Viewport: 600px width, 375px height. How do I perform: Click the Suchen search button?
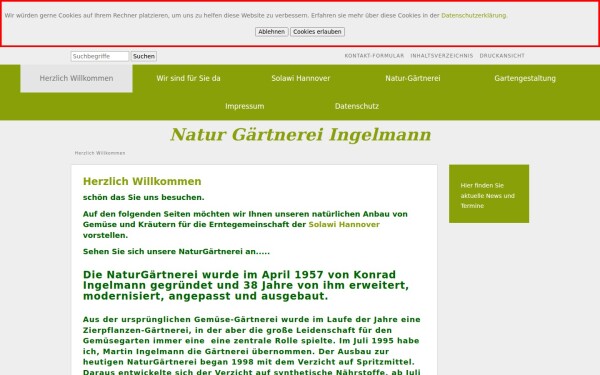144,56
